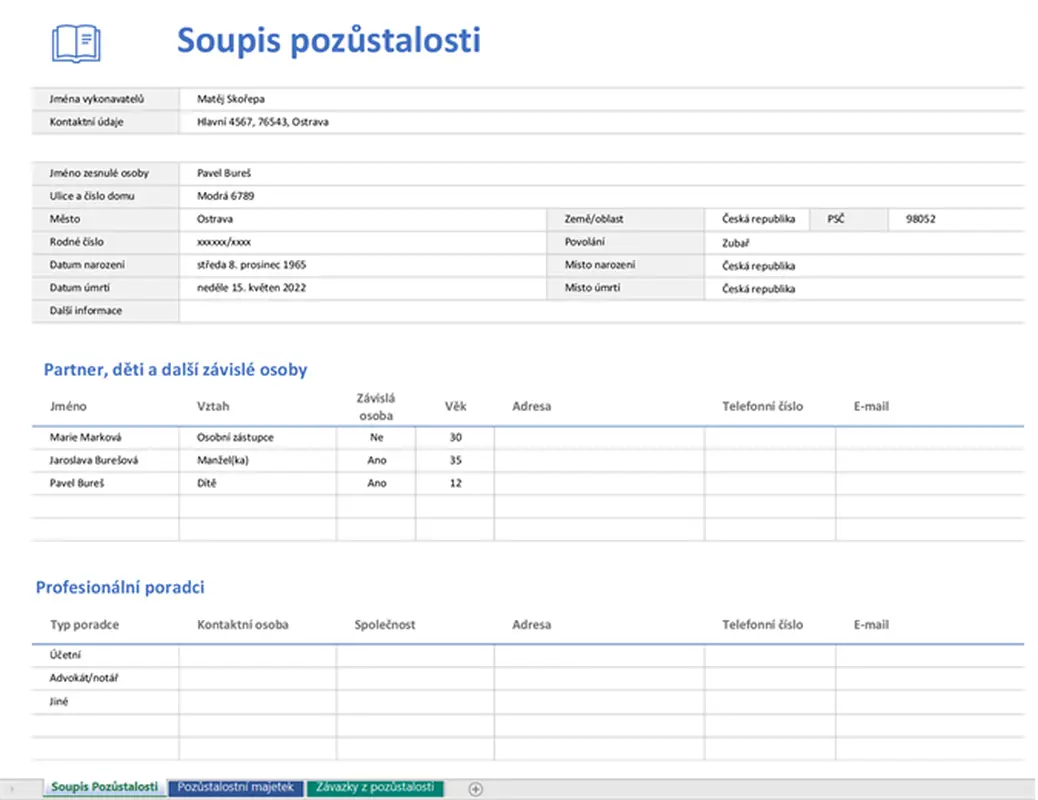Select the Místo narození value Česká republika
Screen dimensions: 1038x800
point(865,266)
